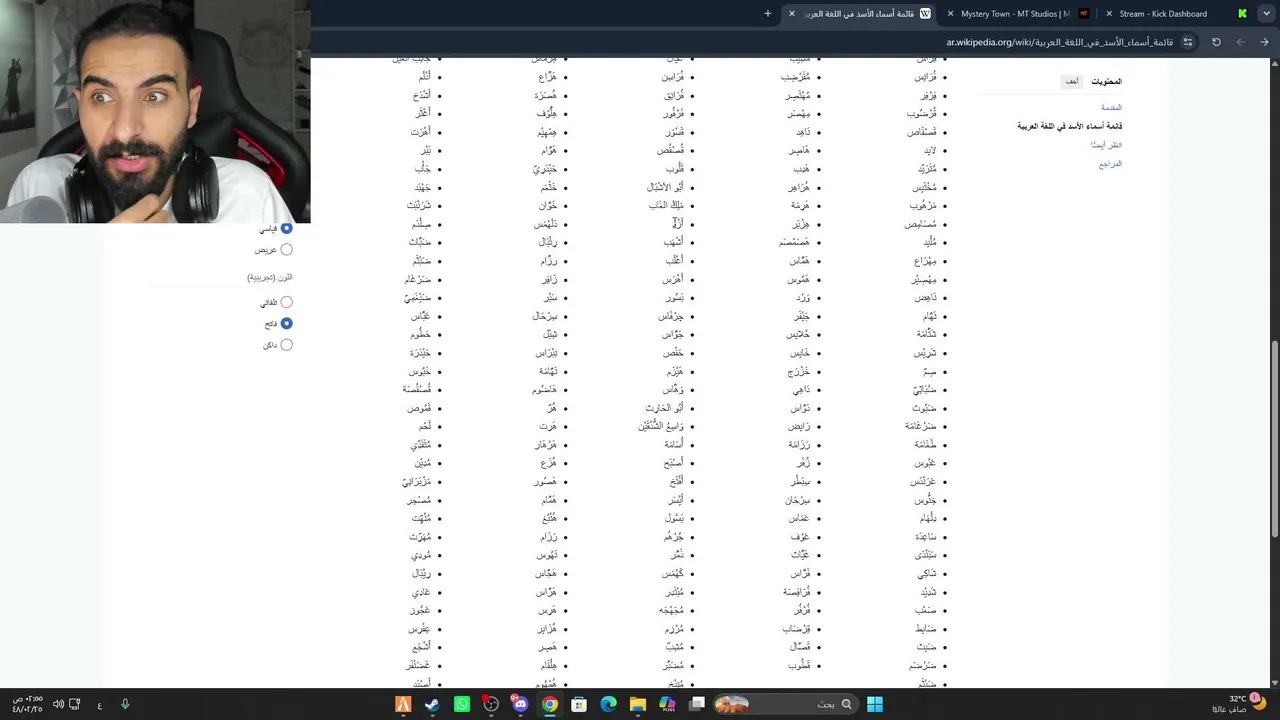Viewport: 1280px width, 720px height.
Task: Open the clock and date in system tray
Action: (26, 704)
